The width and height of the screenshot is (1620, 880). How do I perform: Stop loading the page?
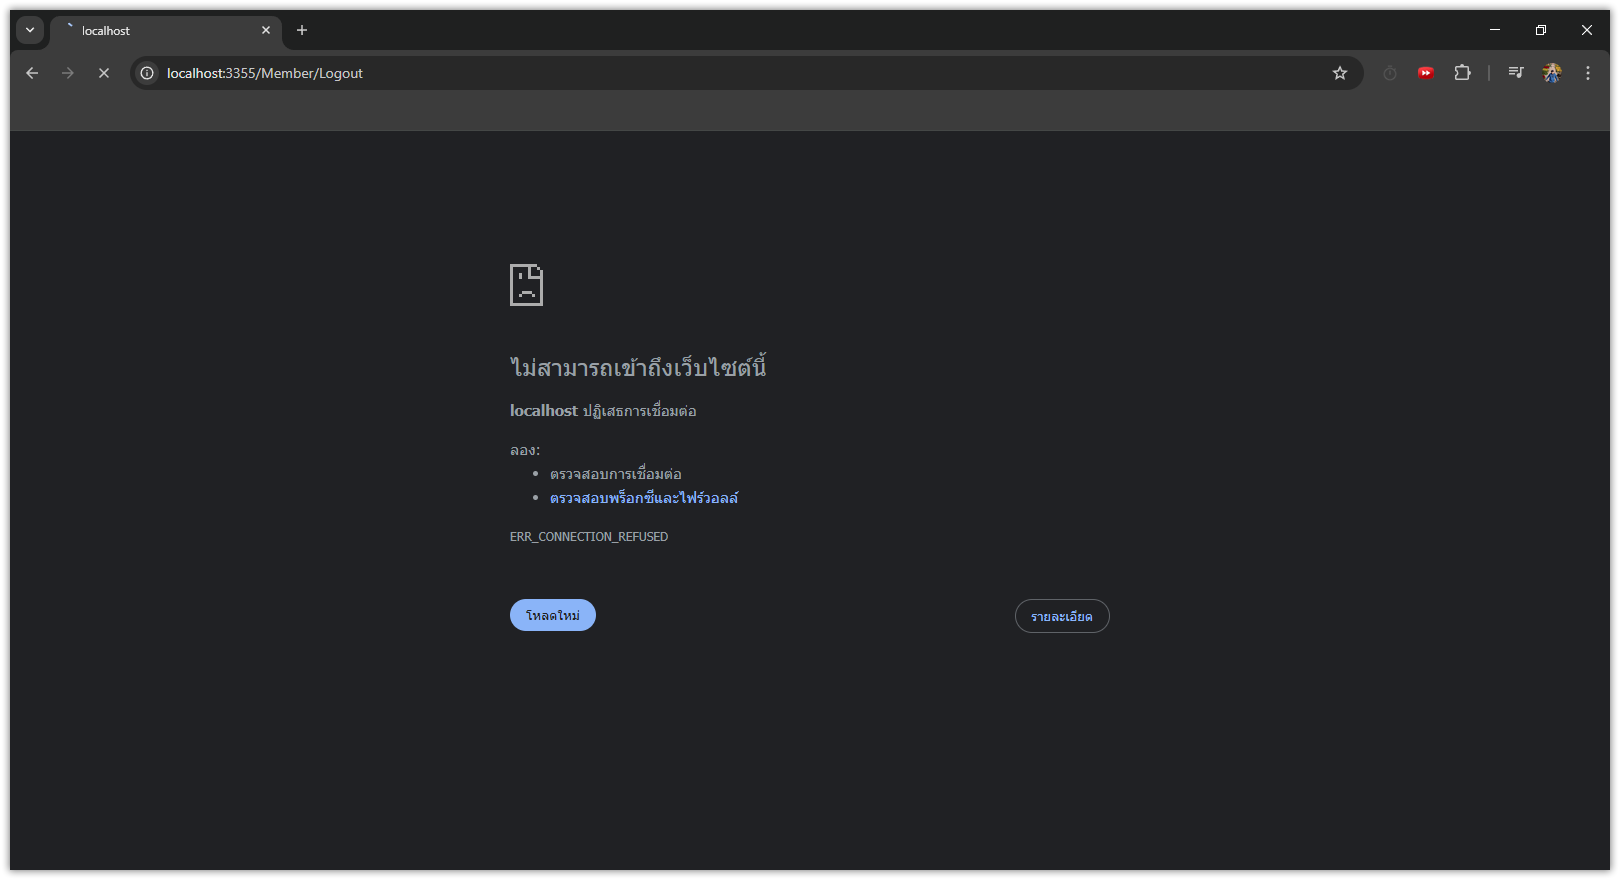pyautogui.click(x=104, y=73)
